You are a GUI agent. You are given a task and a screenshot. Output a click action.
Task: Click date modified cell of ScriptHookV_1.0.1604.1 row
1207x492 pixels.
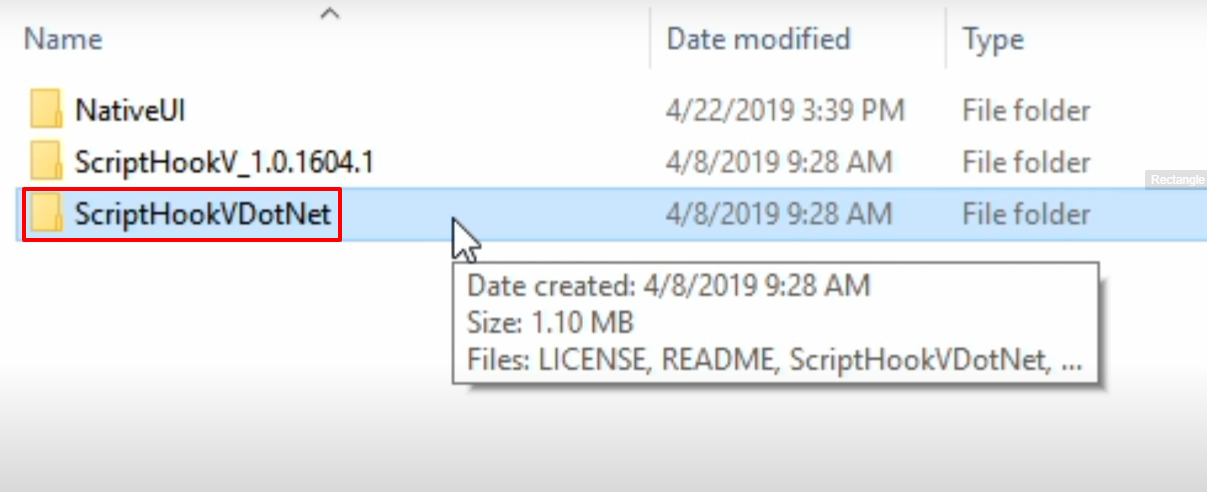point(779,162)
